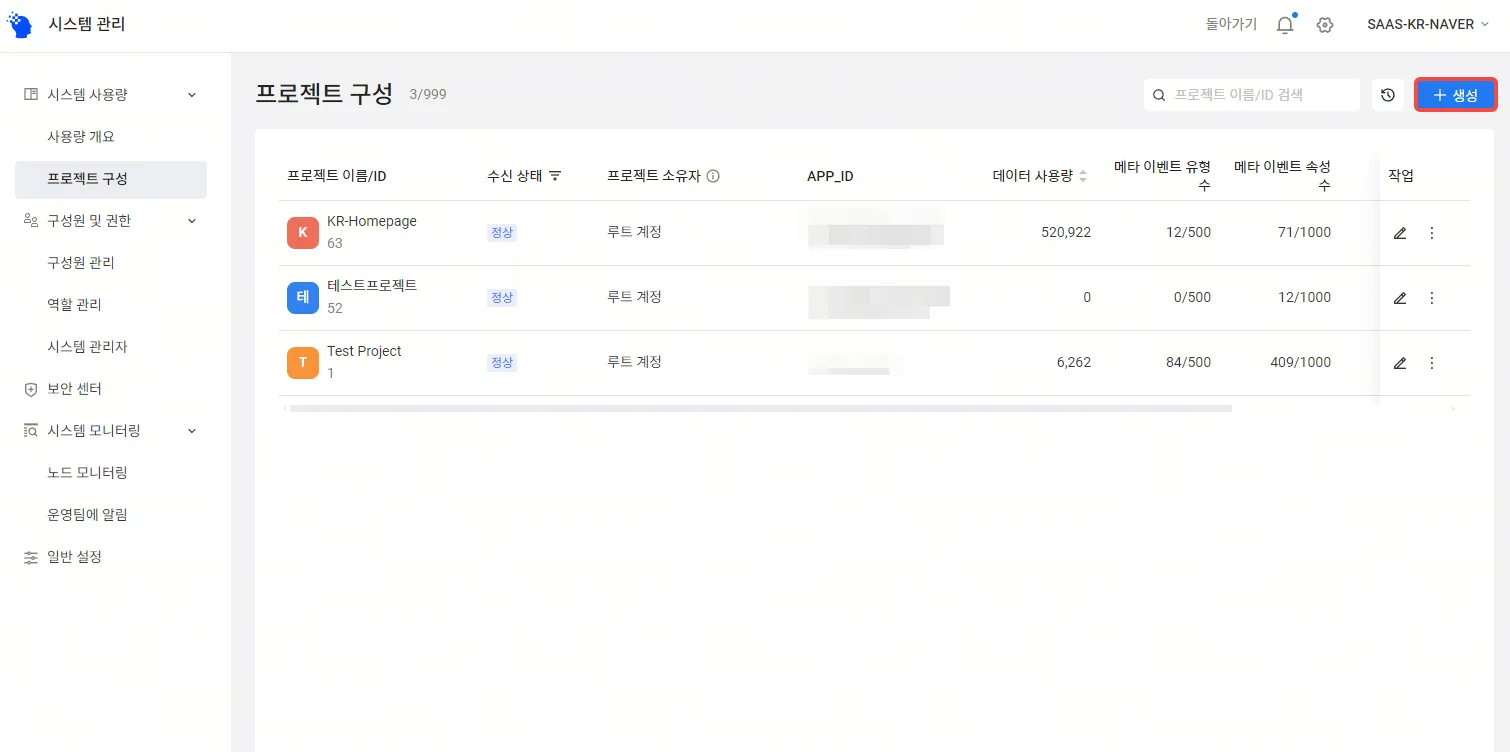Collapse the 시스템 모니터링 chevron

pyautogui.click(x=192, y=431)
